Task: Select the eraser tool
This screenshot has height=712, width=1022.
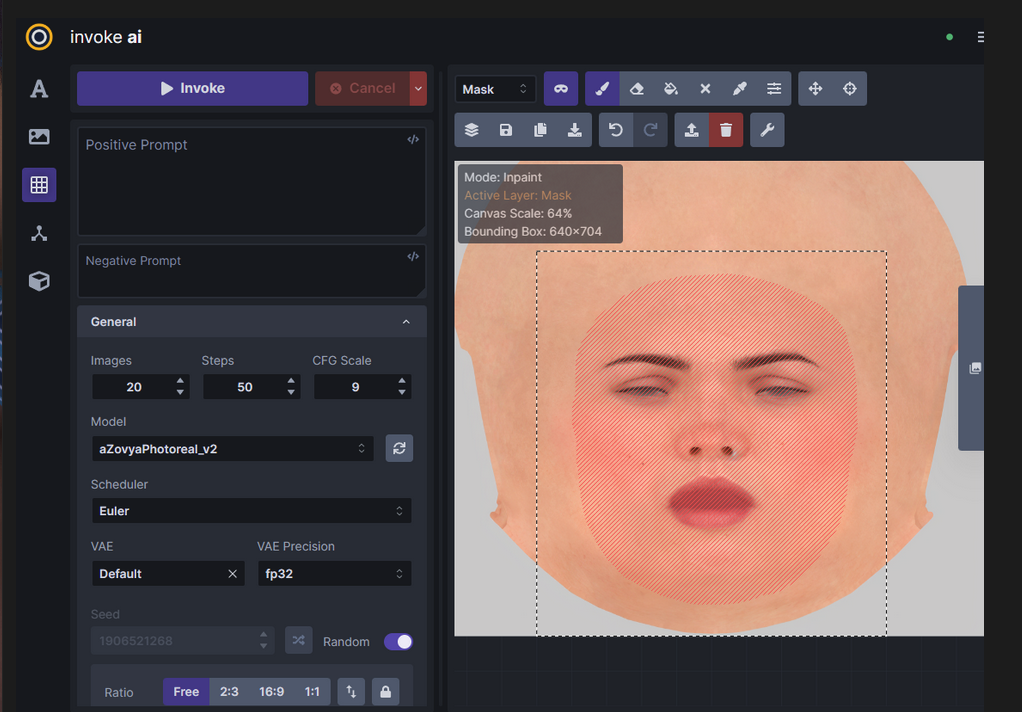Action: point(636,89)
